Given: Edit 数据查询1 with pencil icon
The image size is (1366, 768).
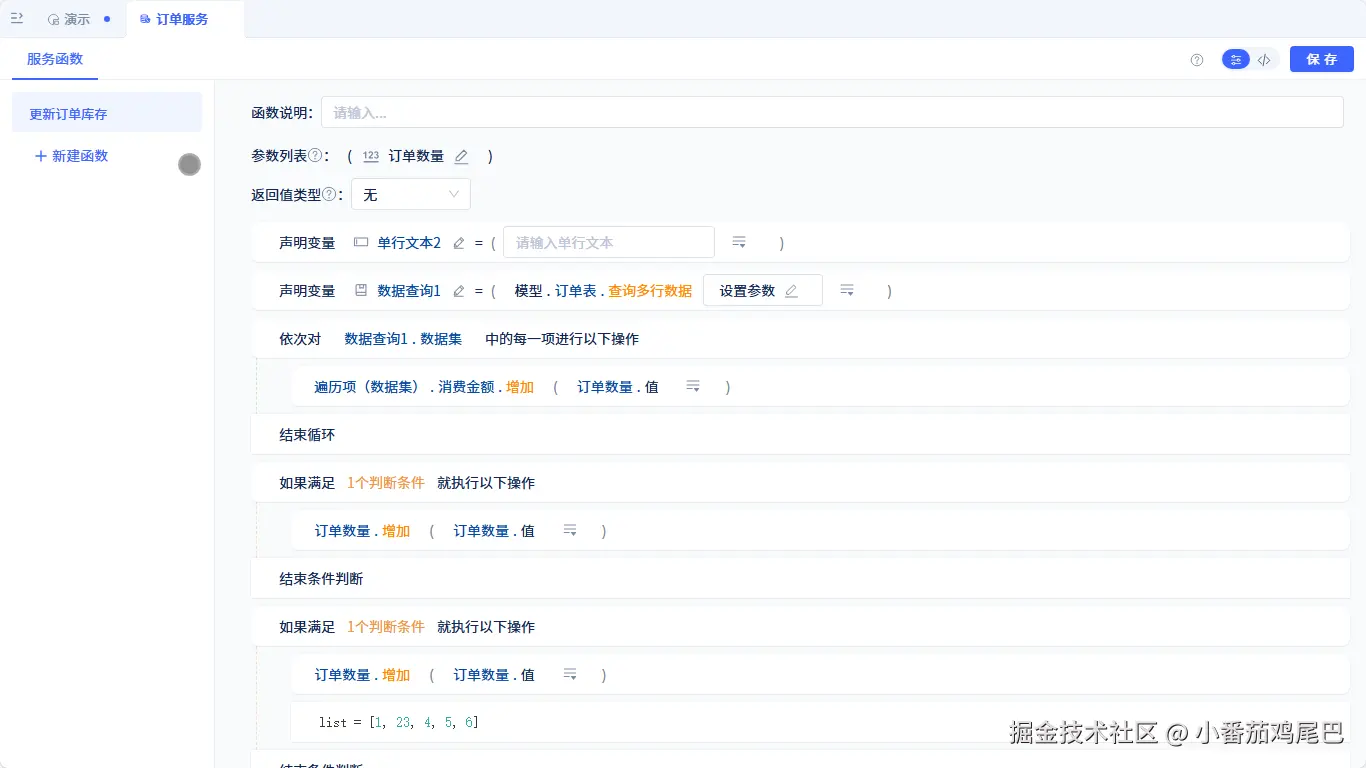Looking at the screenshot, I should coord(459,290).
